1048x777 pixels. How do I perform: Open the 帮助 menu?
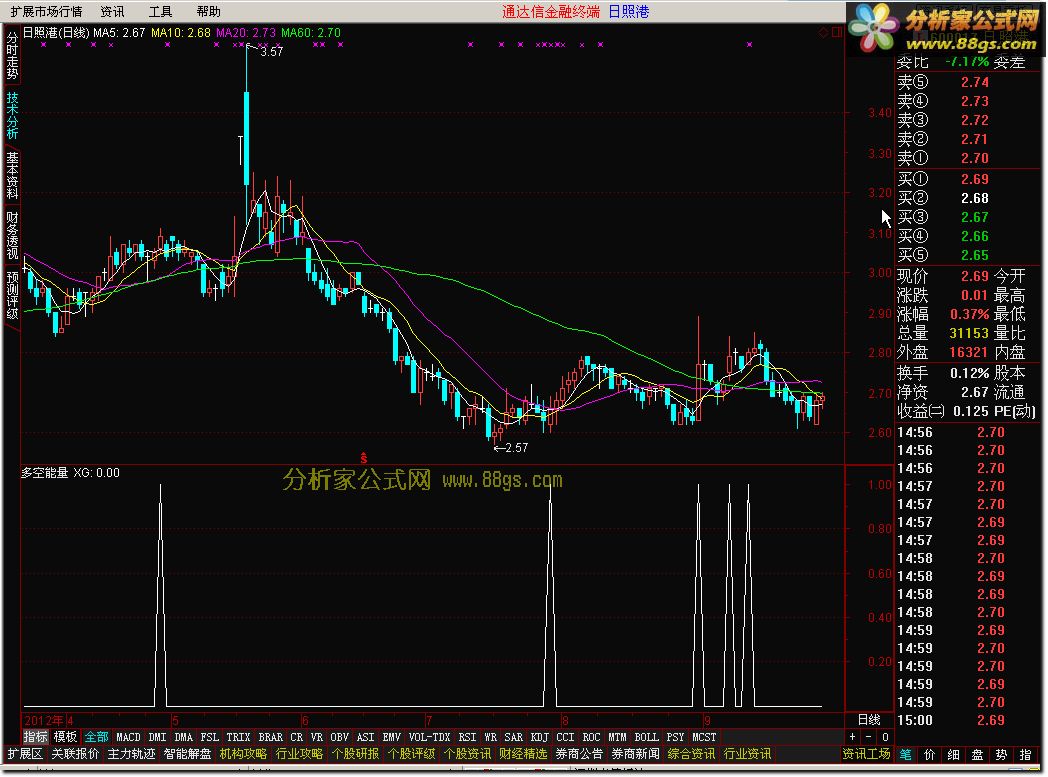(x=209, y=11)
